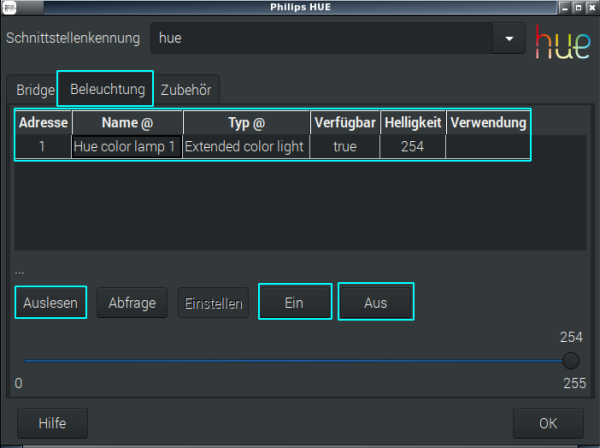Click the Philips hue logo
Screen dimensions: 600x448
click(562, 39)
